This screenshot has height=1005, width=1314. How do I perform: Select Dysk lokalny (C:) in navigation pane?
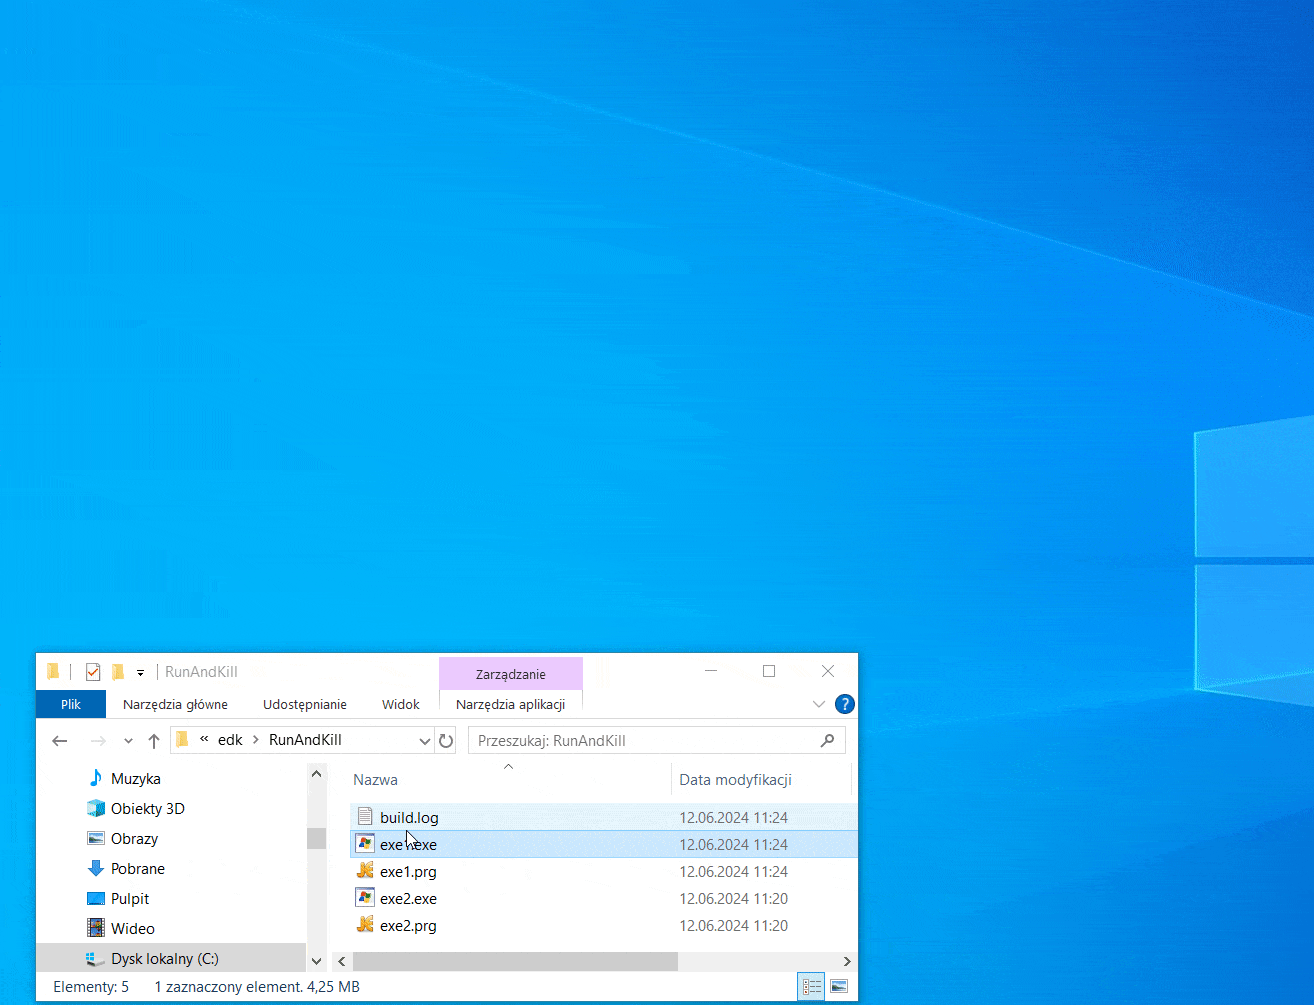[171, 959]
